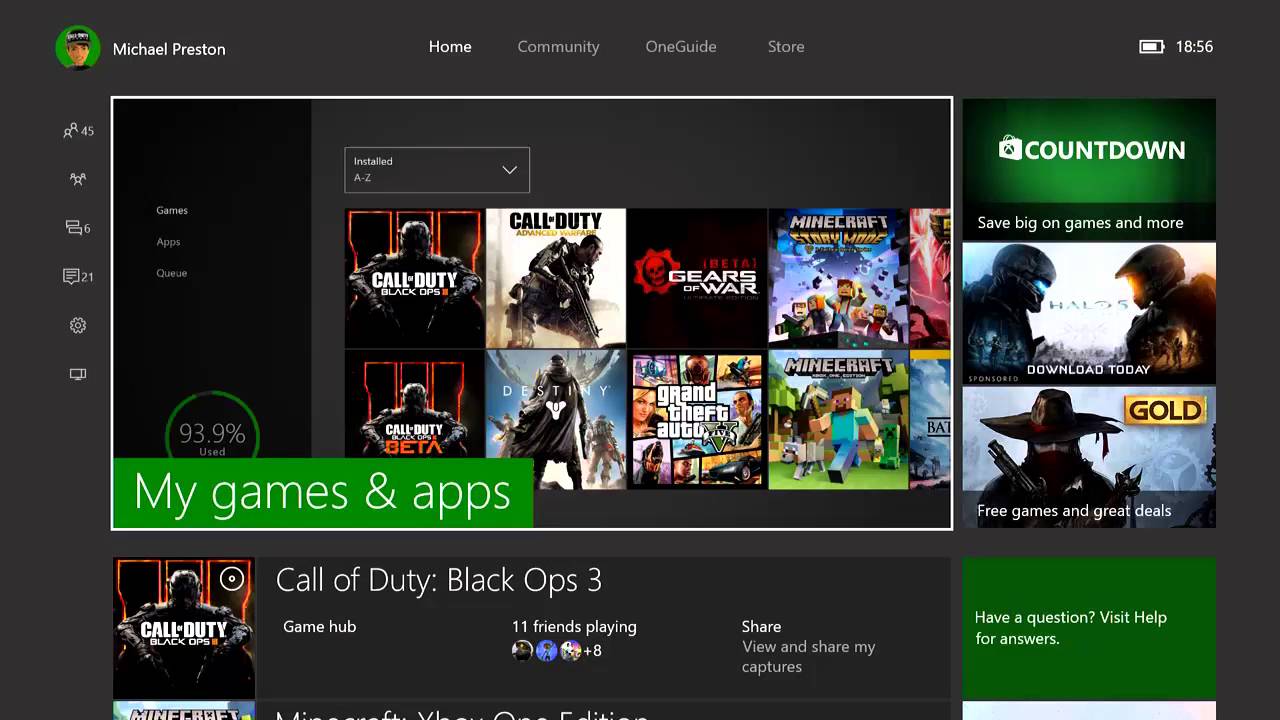
Task: Click the Michael Preston gamertag name
Action: [169, 49]
